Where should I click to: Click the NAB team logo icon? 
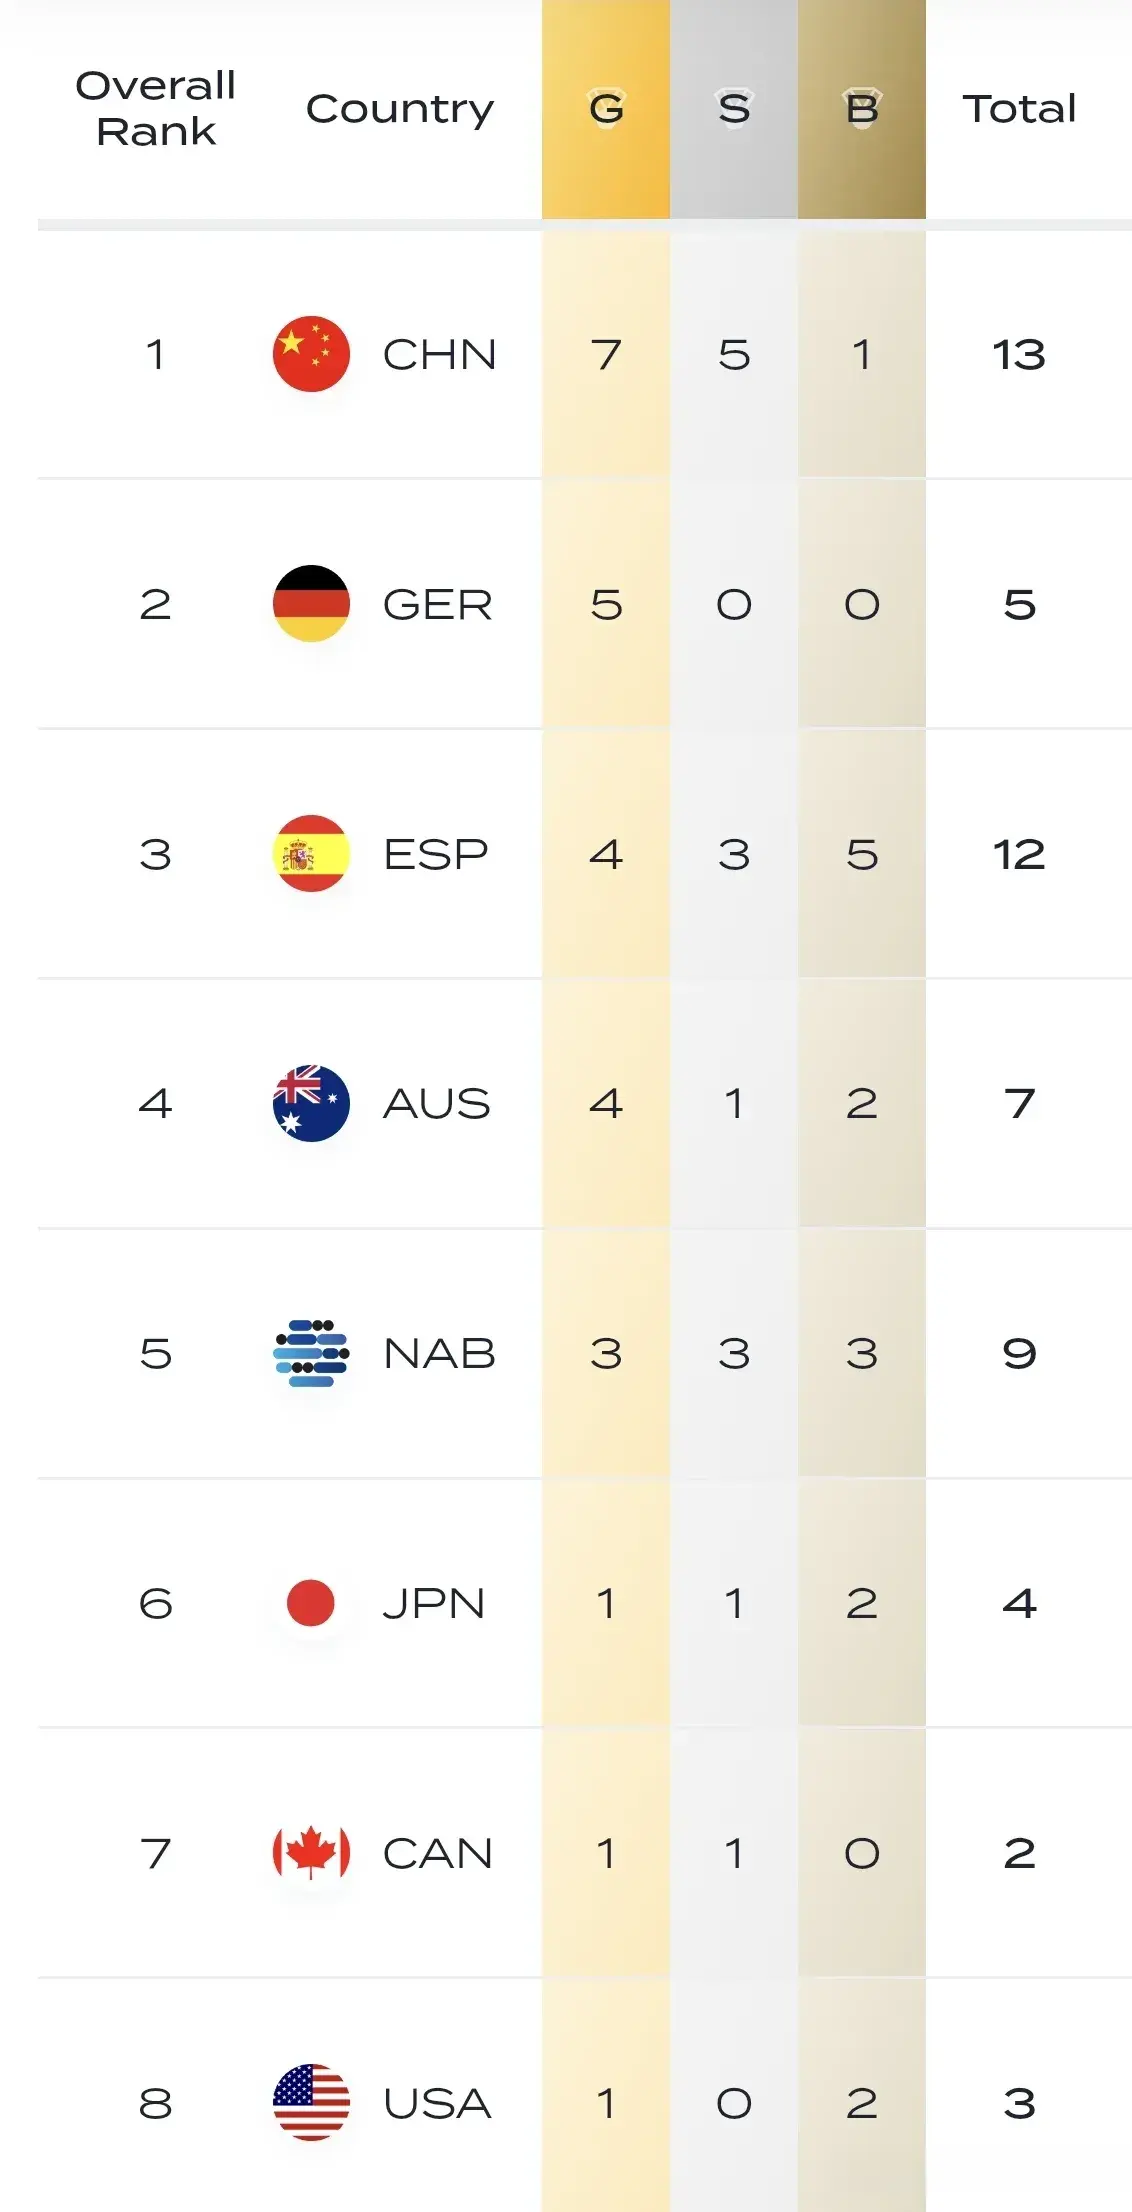(311, 1353)
